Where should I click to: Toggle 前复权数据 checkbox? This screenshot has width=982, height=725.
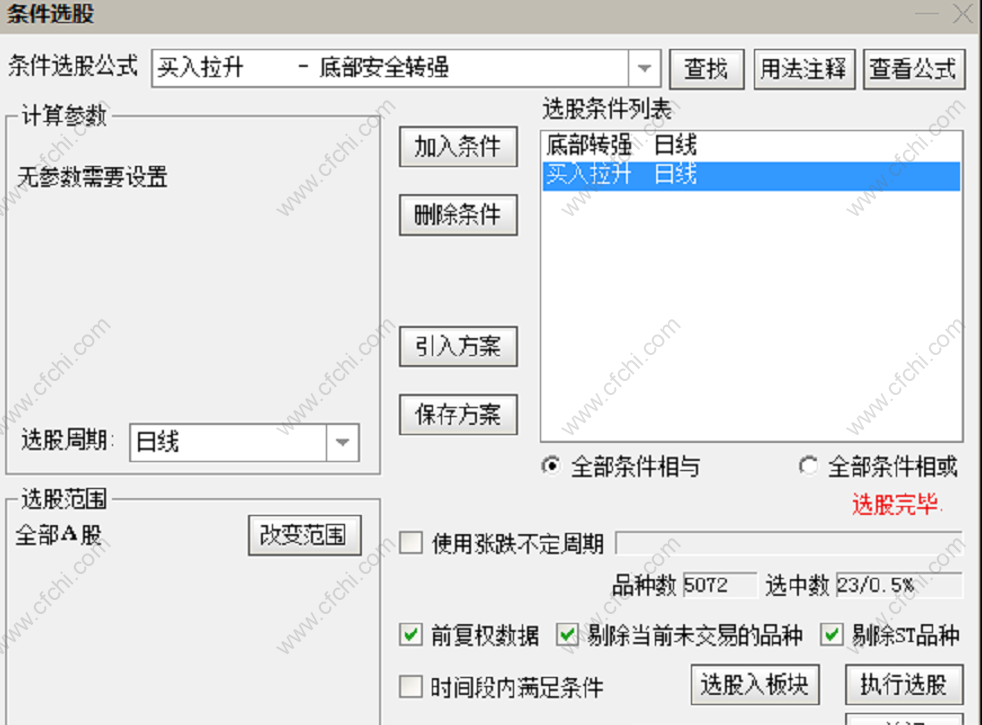(411, 635)
